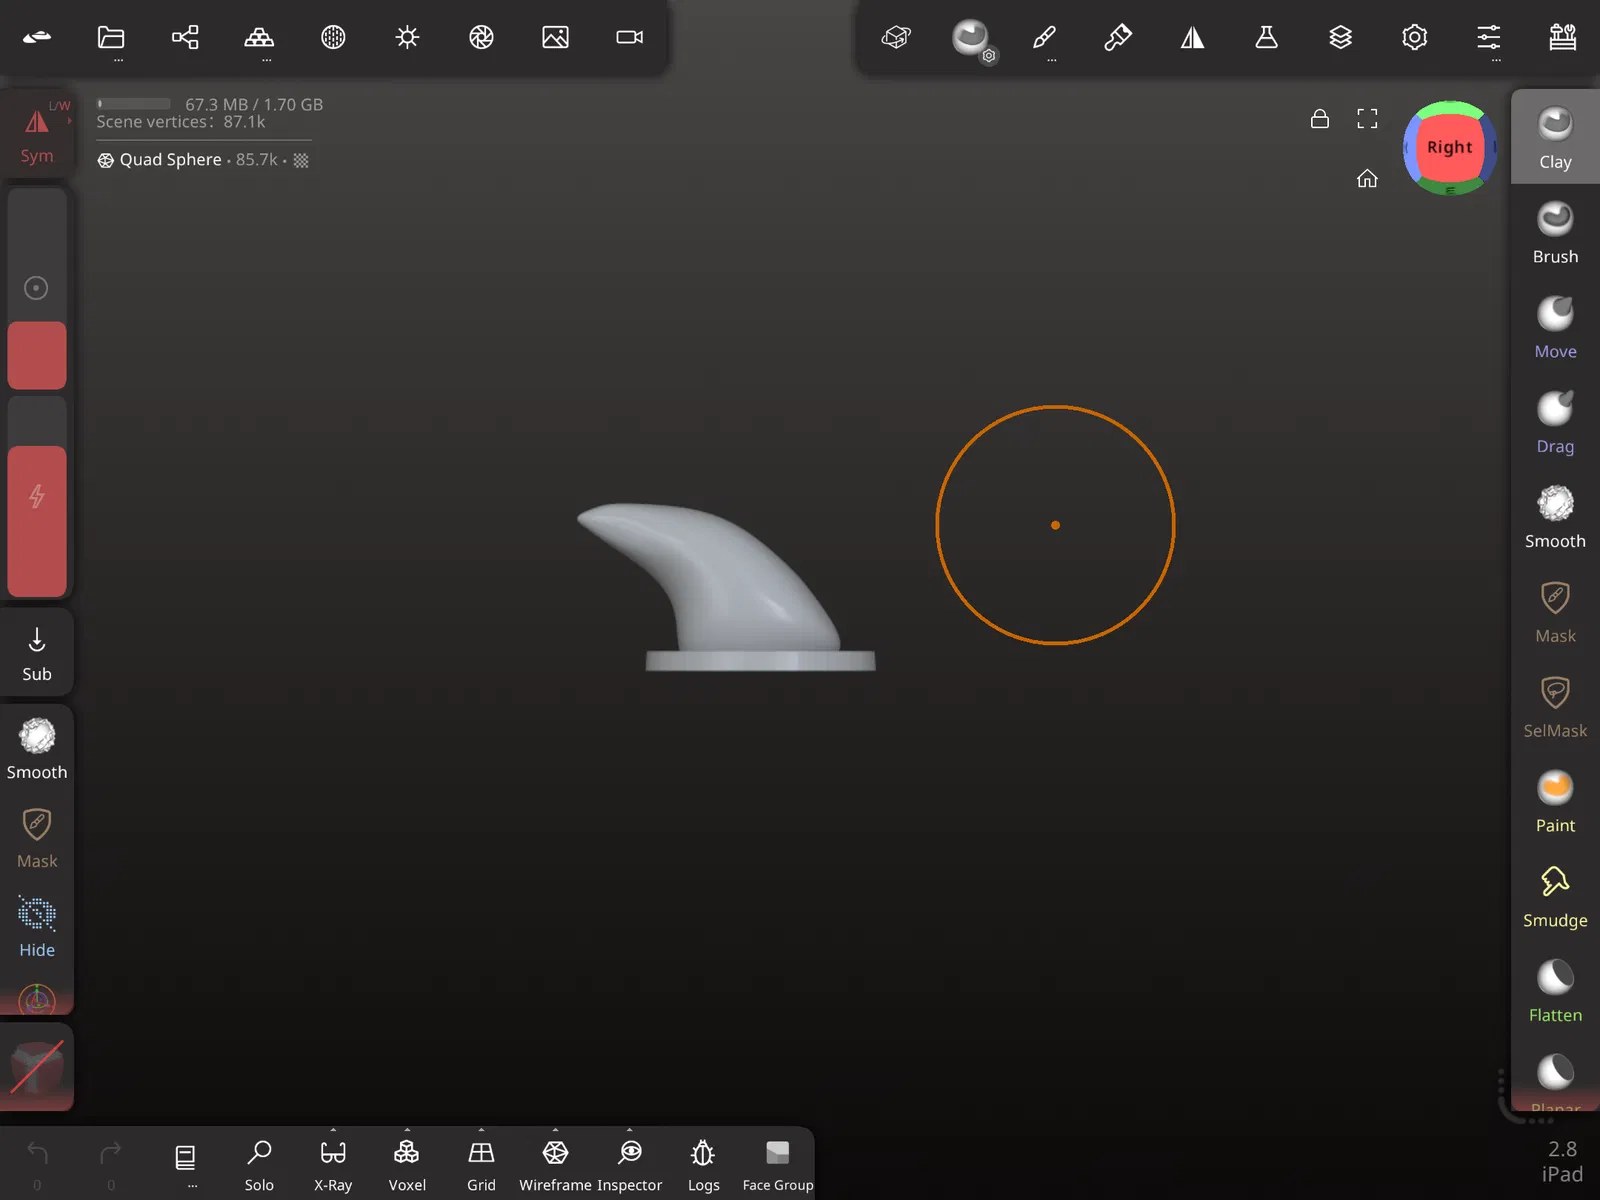Click the memory usage progress bar

tap(134, 104)
